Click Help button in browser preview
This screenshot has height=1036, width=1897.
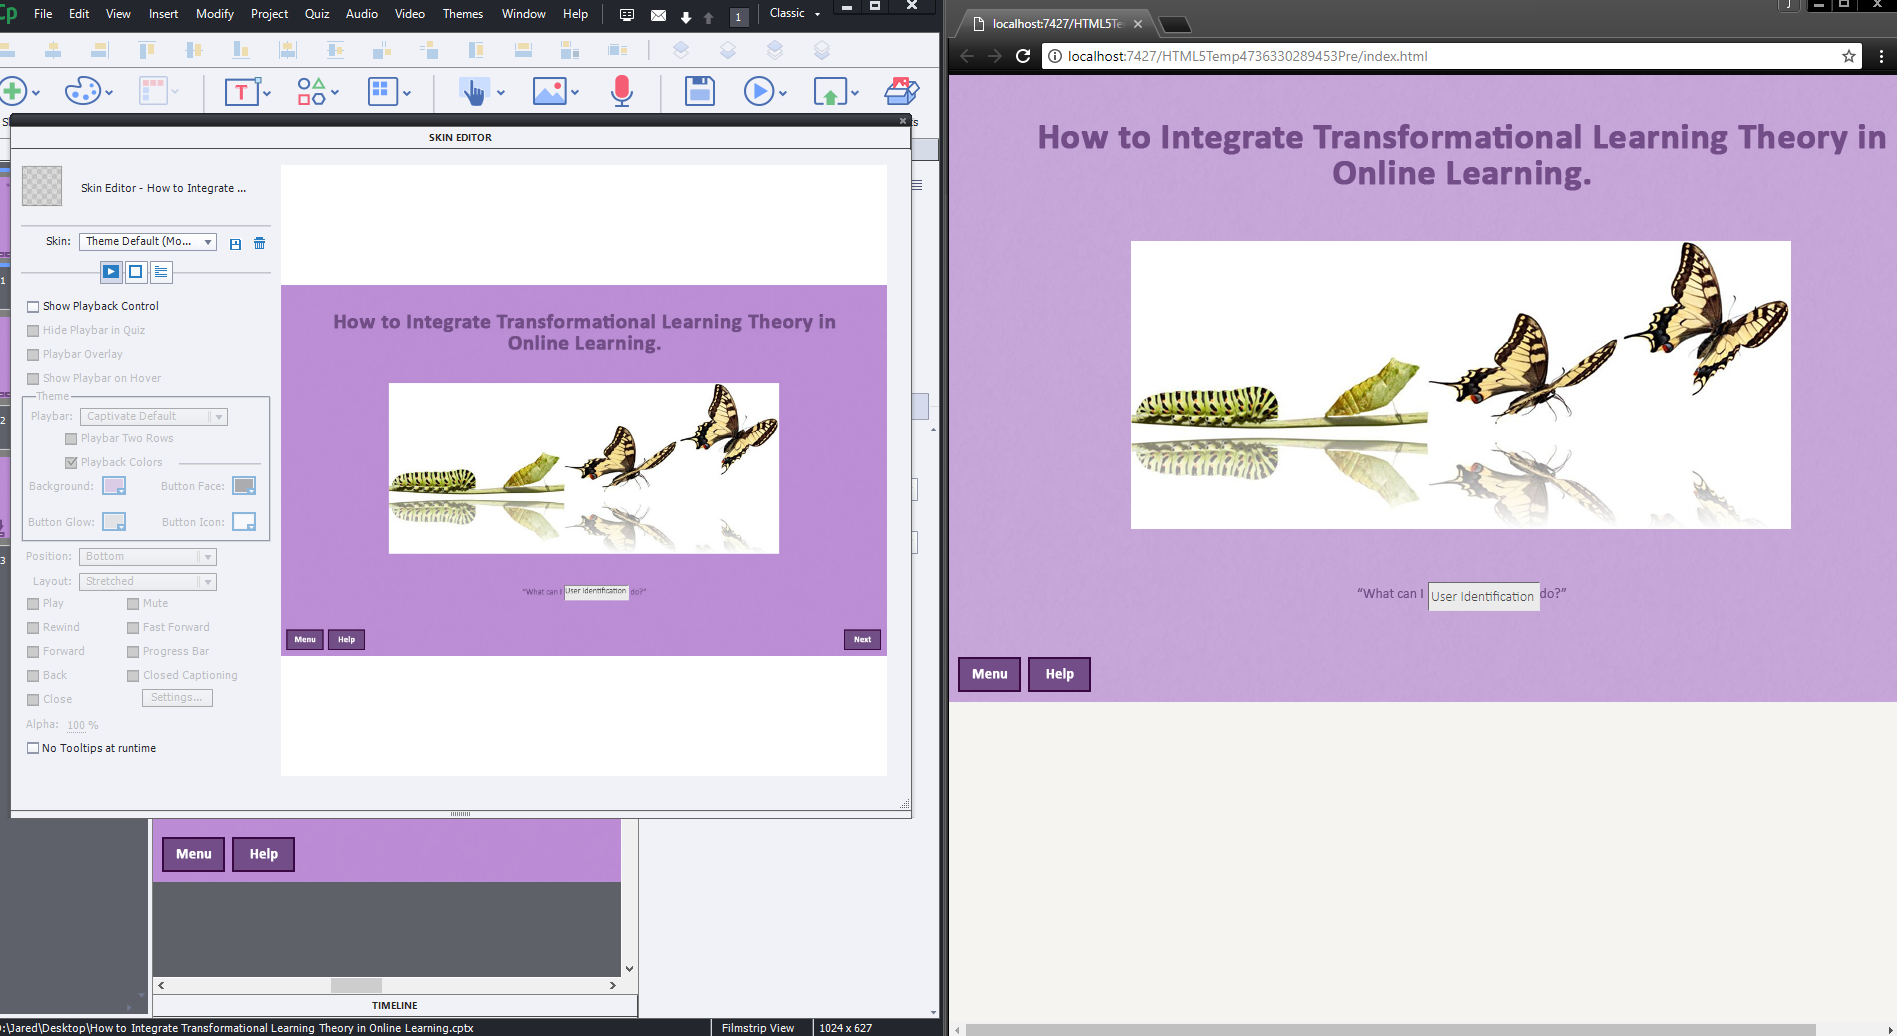(x=1060, y=674)
